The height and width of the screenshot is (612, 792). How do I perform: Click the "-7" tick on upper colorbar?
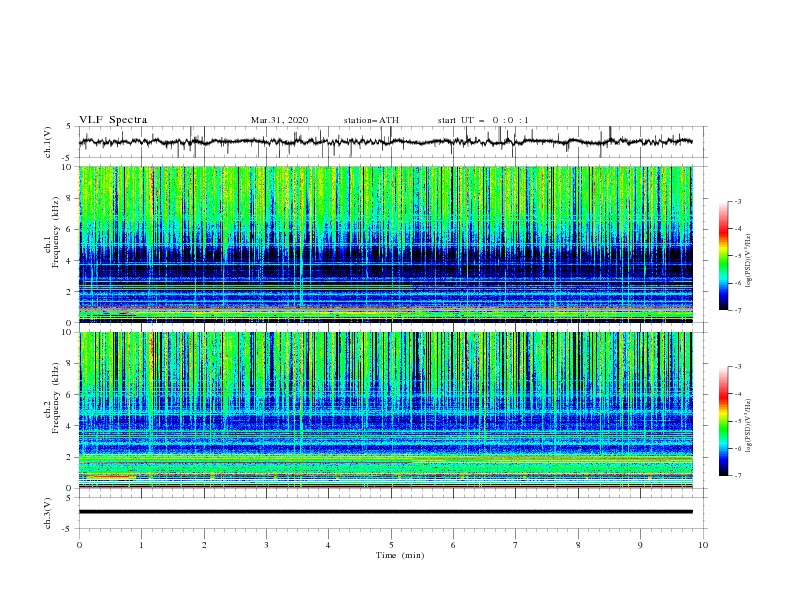tap(738, 310)
